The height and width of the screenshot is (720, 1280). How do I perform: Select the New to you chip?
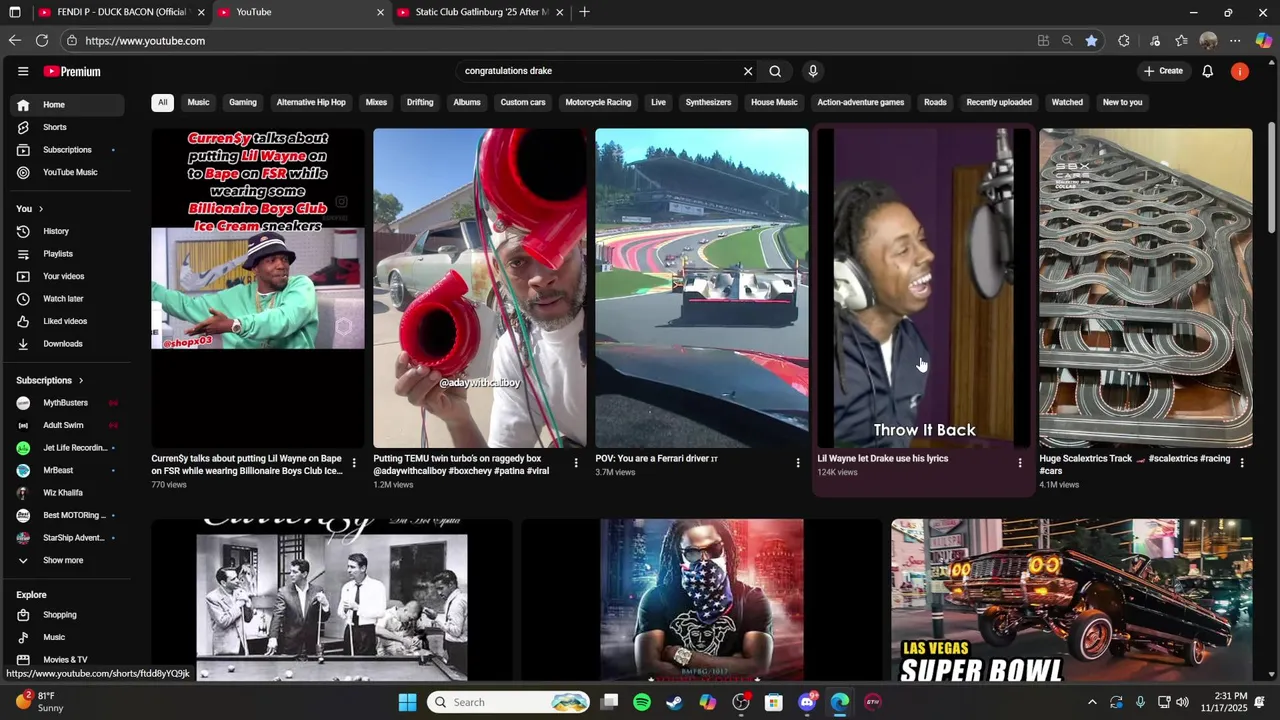click(1122, 102)
